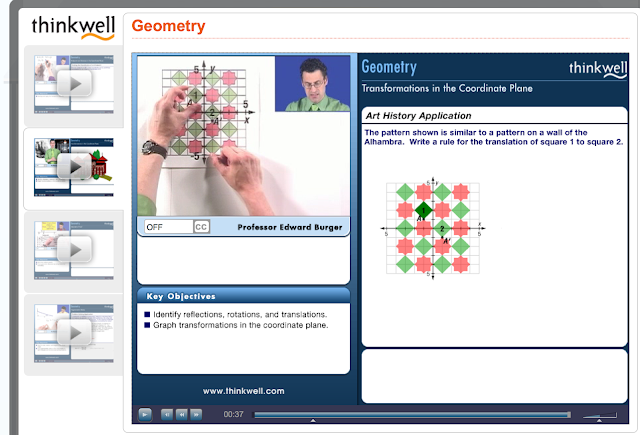Click 'Transformations in the Coordinate Plane' subtitle
The width and height of the screenshot is (640, 435).
[447, 88]
